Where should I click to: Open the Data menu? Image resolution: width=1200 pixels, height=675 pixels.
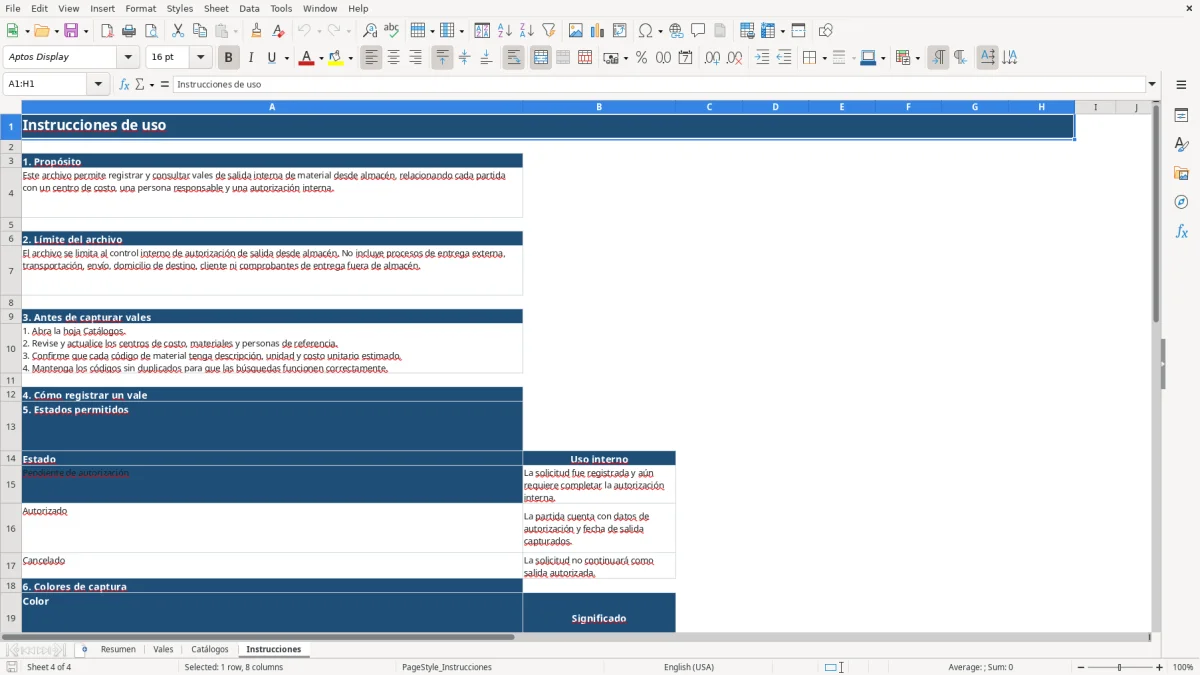249,8
